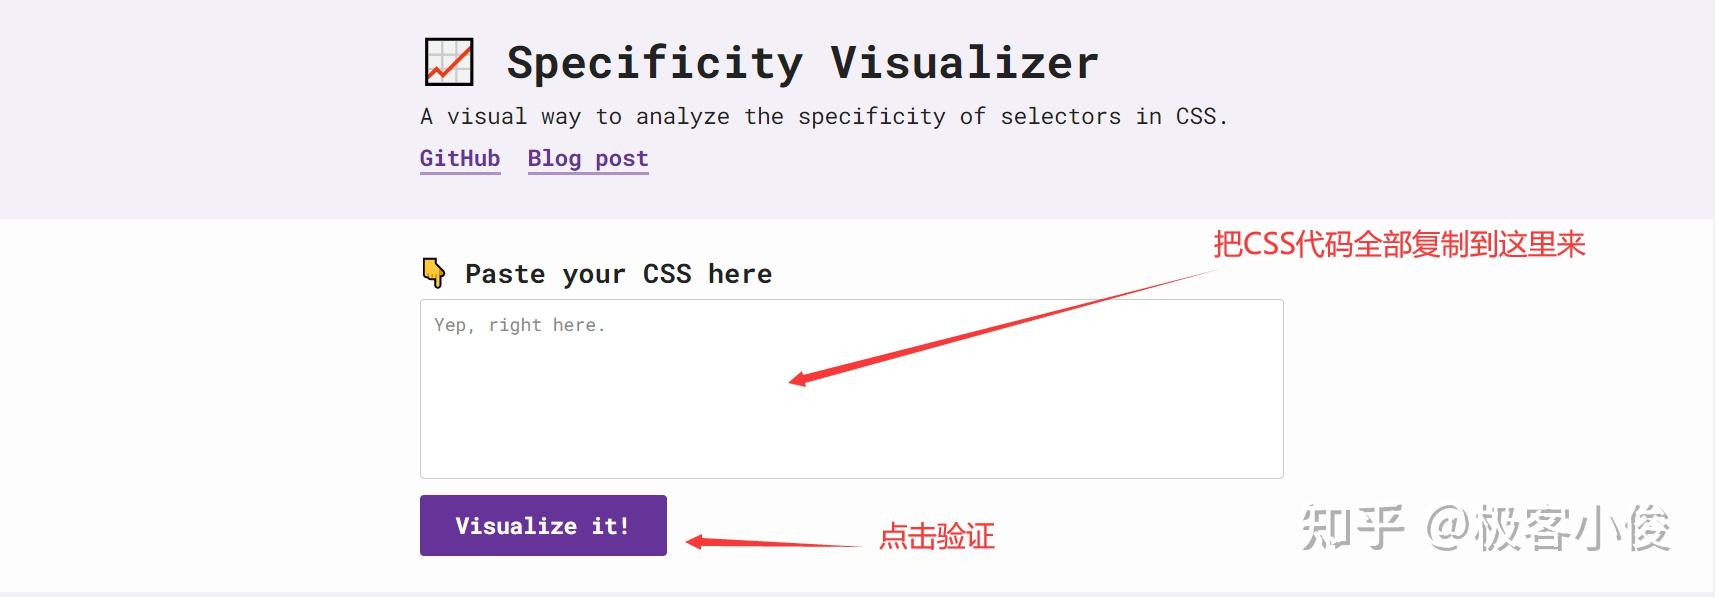Click the 'Yep, right here.' placeholder text
This screenshot has width=1715, height=597.
point(519,325)
